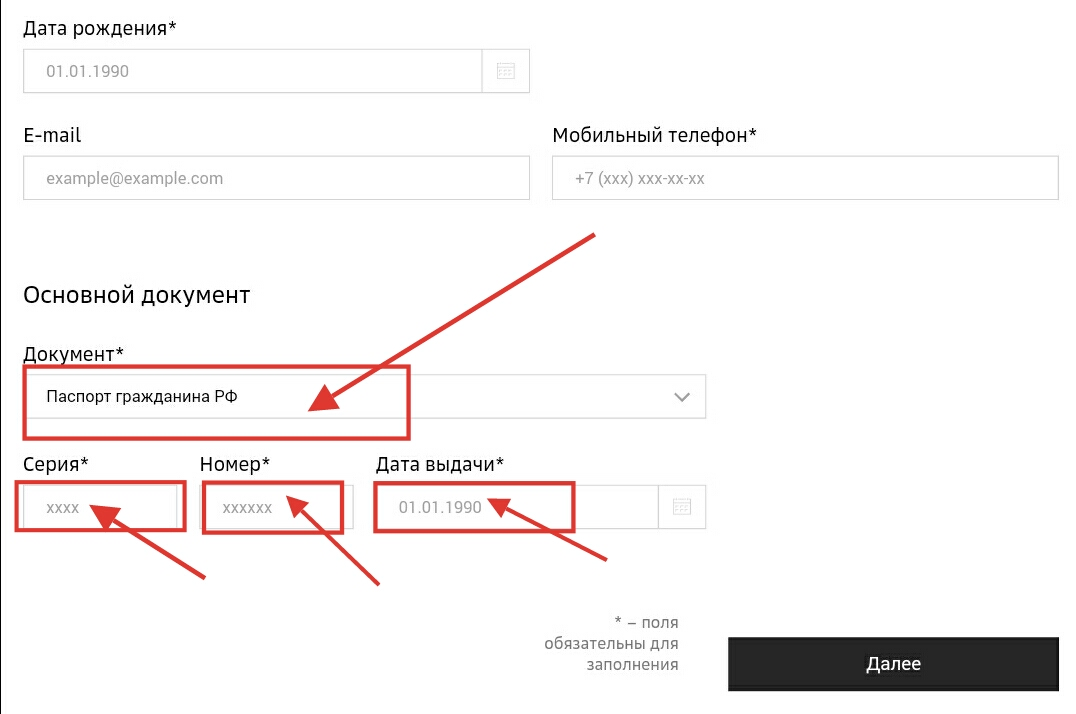Click the required fields footnote text
Screen dimensions: 1076x714
coord(612,643)
